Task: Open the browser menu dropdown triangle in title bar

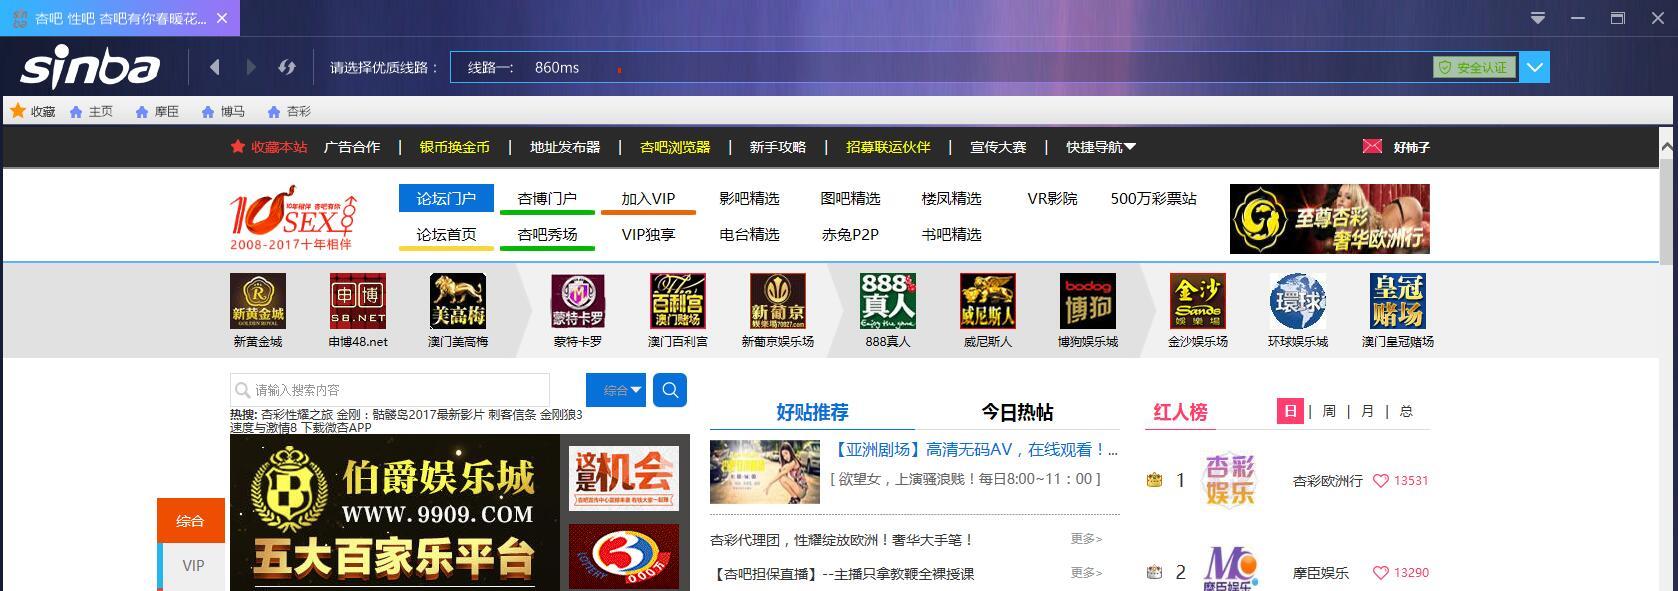Action: click(x=1538, y=18)
